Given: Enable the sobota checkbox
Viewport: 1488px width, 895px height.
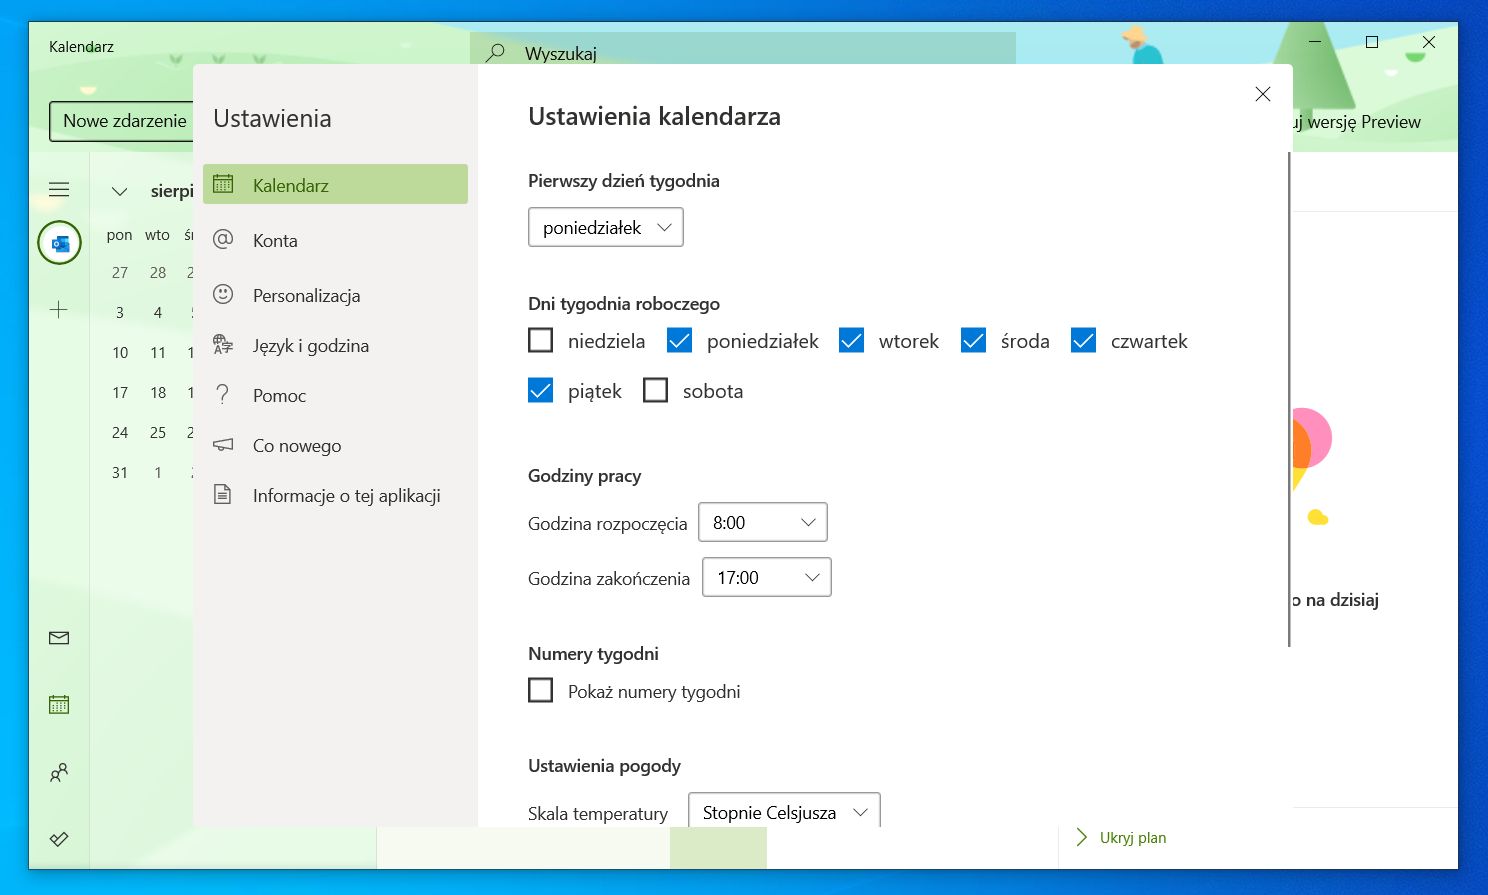Looking at the screenshot, I should click(x=655, y=390).
